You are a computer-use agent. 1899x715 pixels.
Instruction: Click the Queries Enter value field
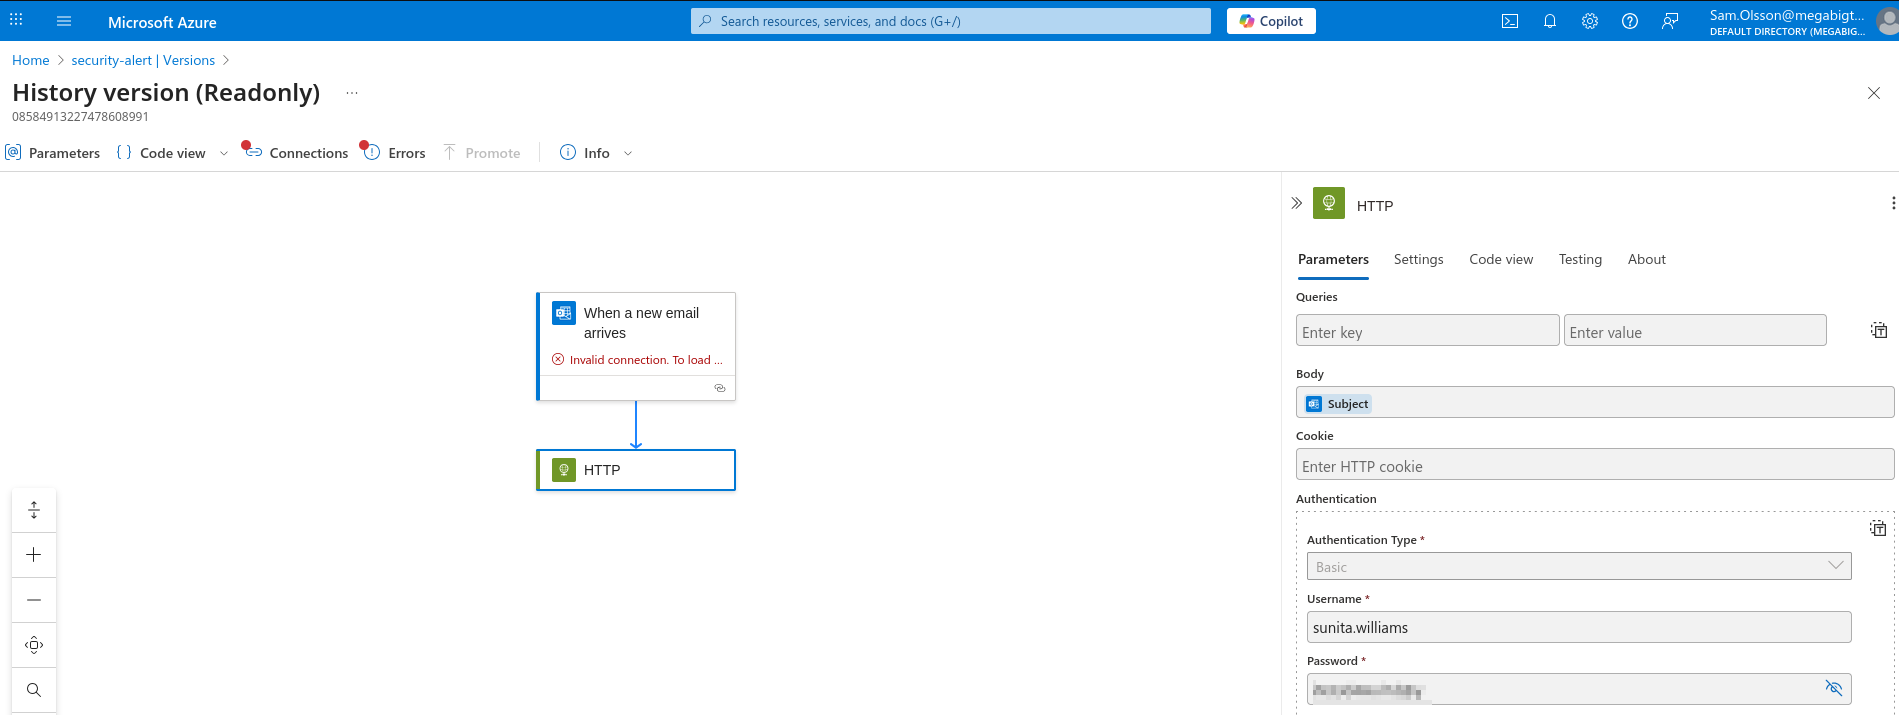click(x=1695, y=331)
